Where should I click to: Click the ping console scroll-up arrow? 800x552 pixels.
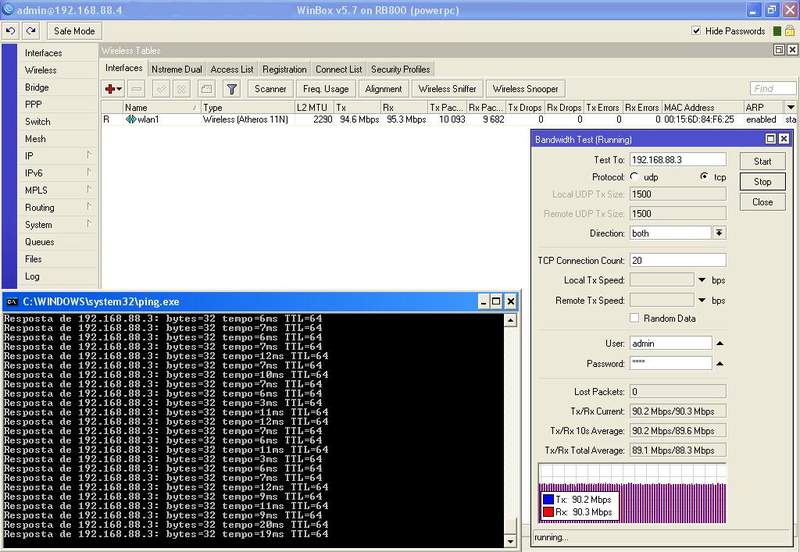pyautogui.click(x=510, y=320)
